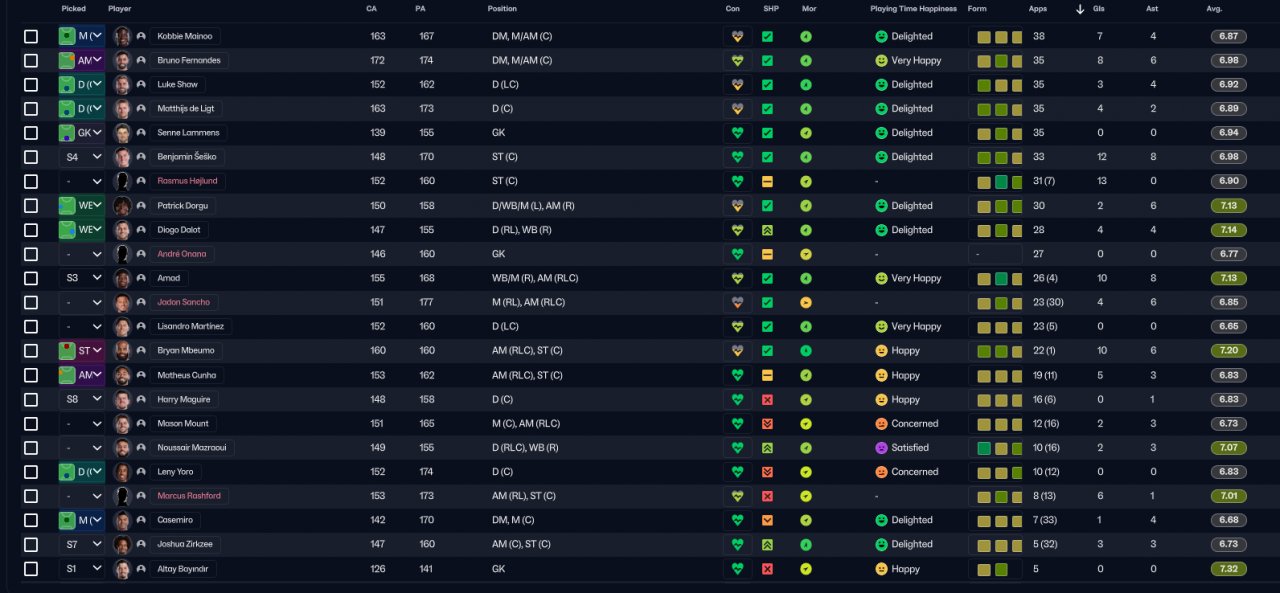Viewport: 1280px width, 593px height.
Task: Click Joshua Zirkzee's sharpness double-arrow icon
Action: click(x=767, y=544)
